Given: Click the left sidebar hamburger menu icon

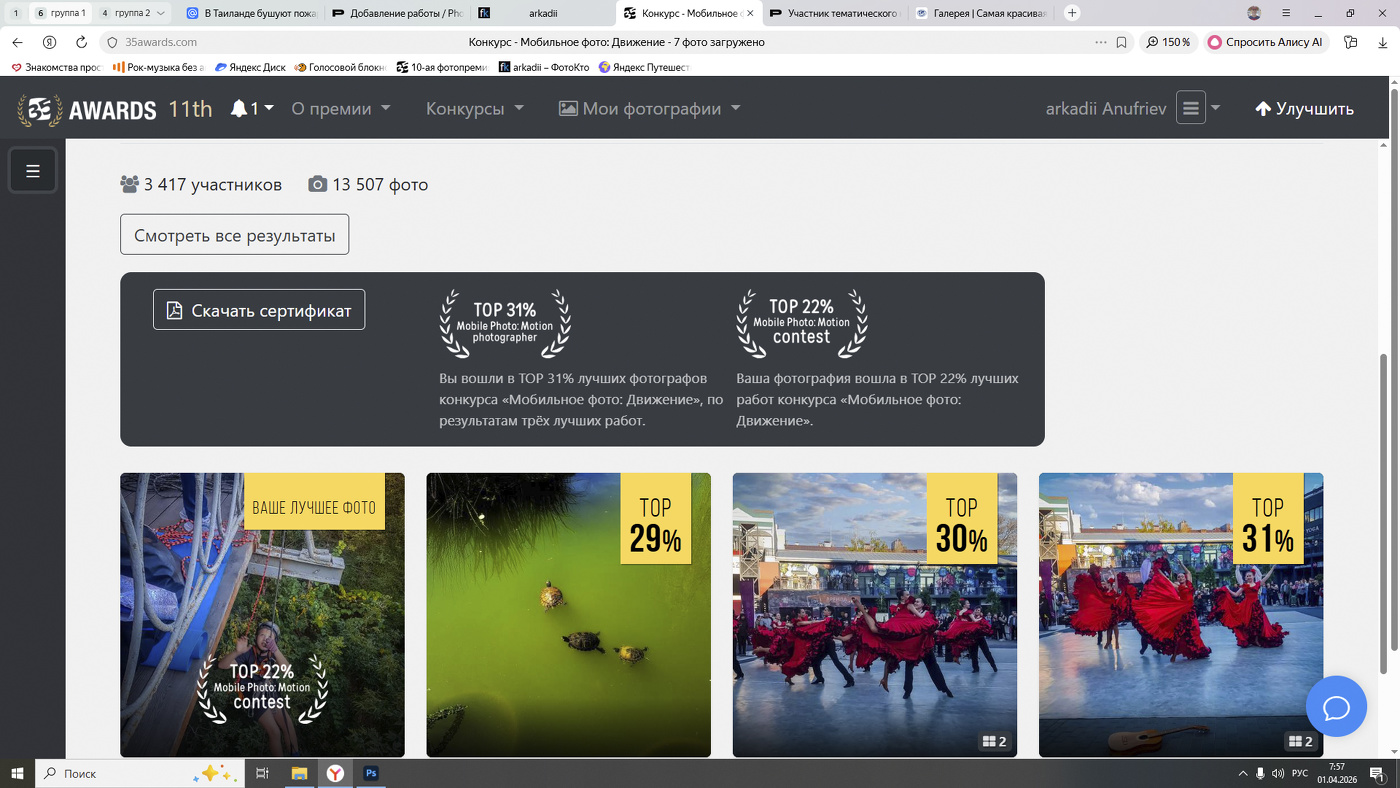Looking at the screenshot, I should (33, 171).
